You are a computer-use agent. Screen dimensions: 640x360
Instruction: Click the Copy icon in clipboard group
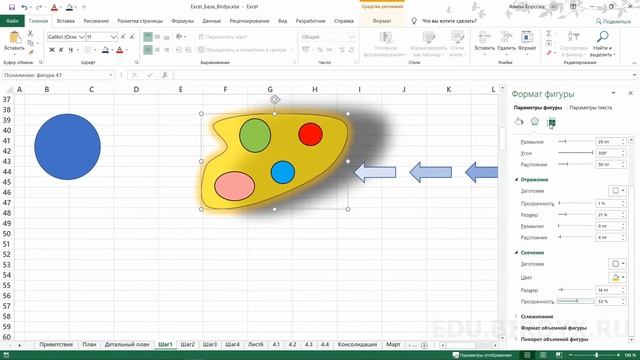(x=30, y=43)
